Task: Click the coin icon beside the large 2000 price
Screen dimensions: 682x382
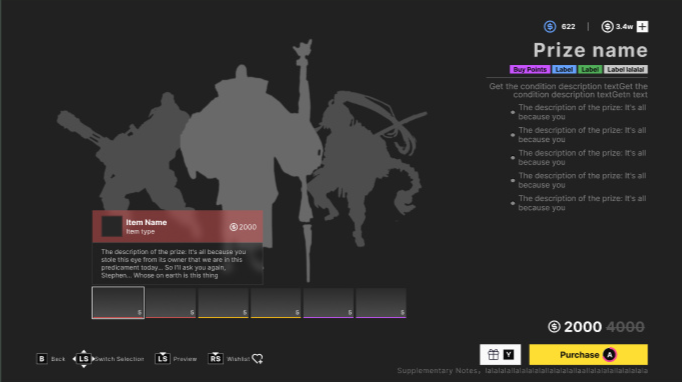Action: click(x=554, y=326)
